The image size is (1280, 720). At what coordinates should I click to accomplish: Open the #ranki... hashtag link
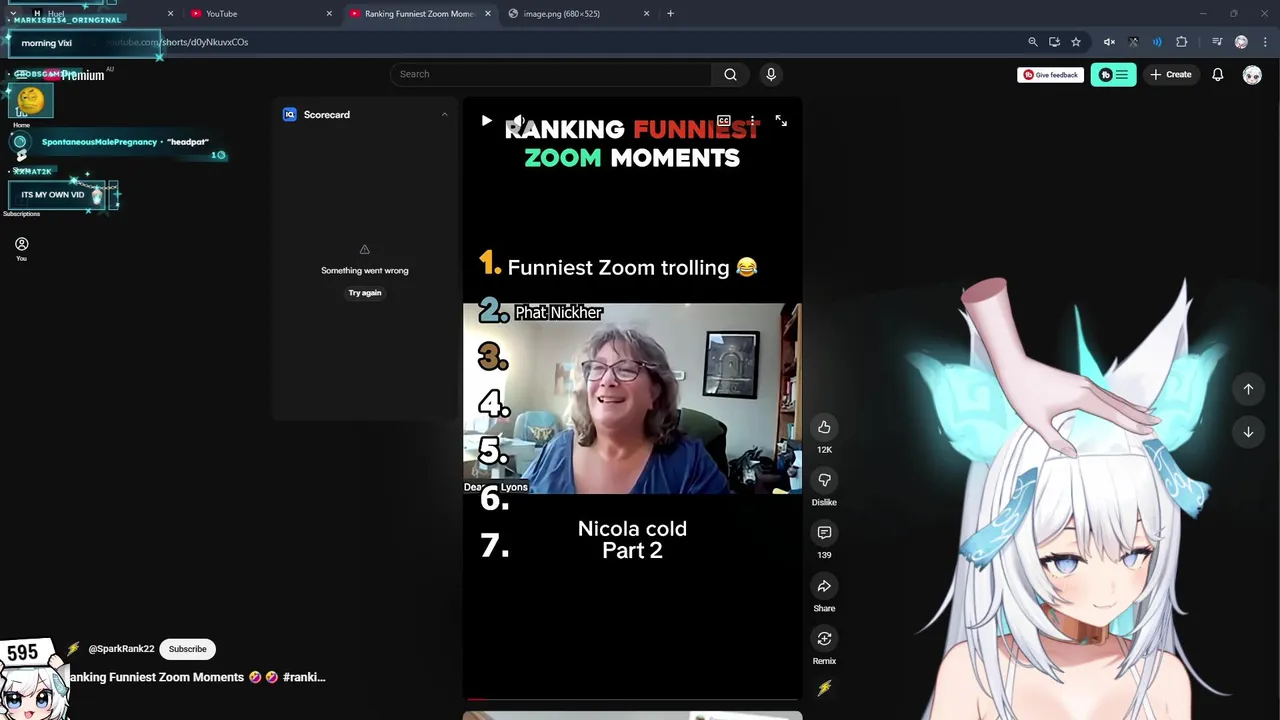304,677
